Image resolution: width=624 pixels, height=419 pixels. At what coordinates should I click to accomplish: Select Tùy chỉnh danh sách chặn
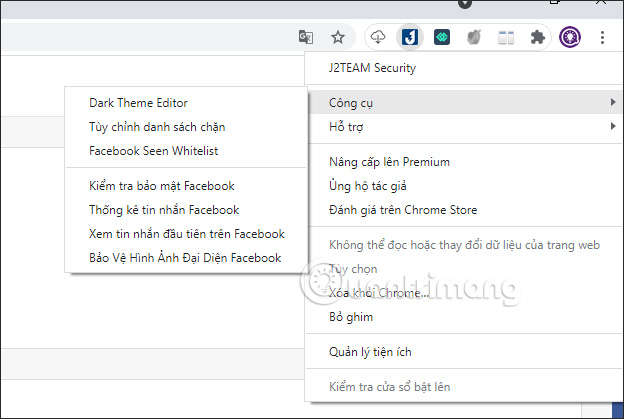pyautogui.click(x=186, y=127)
